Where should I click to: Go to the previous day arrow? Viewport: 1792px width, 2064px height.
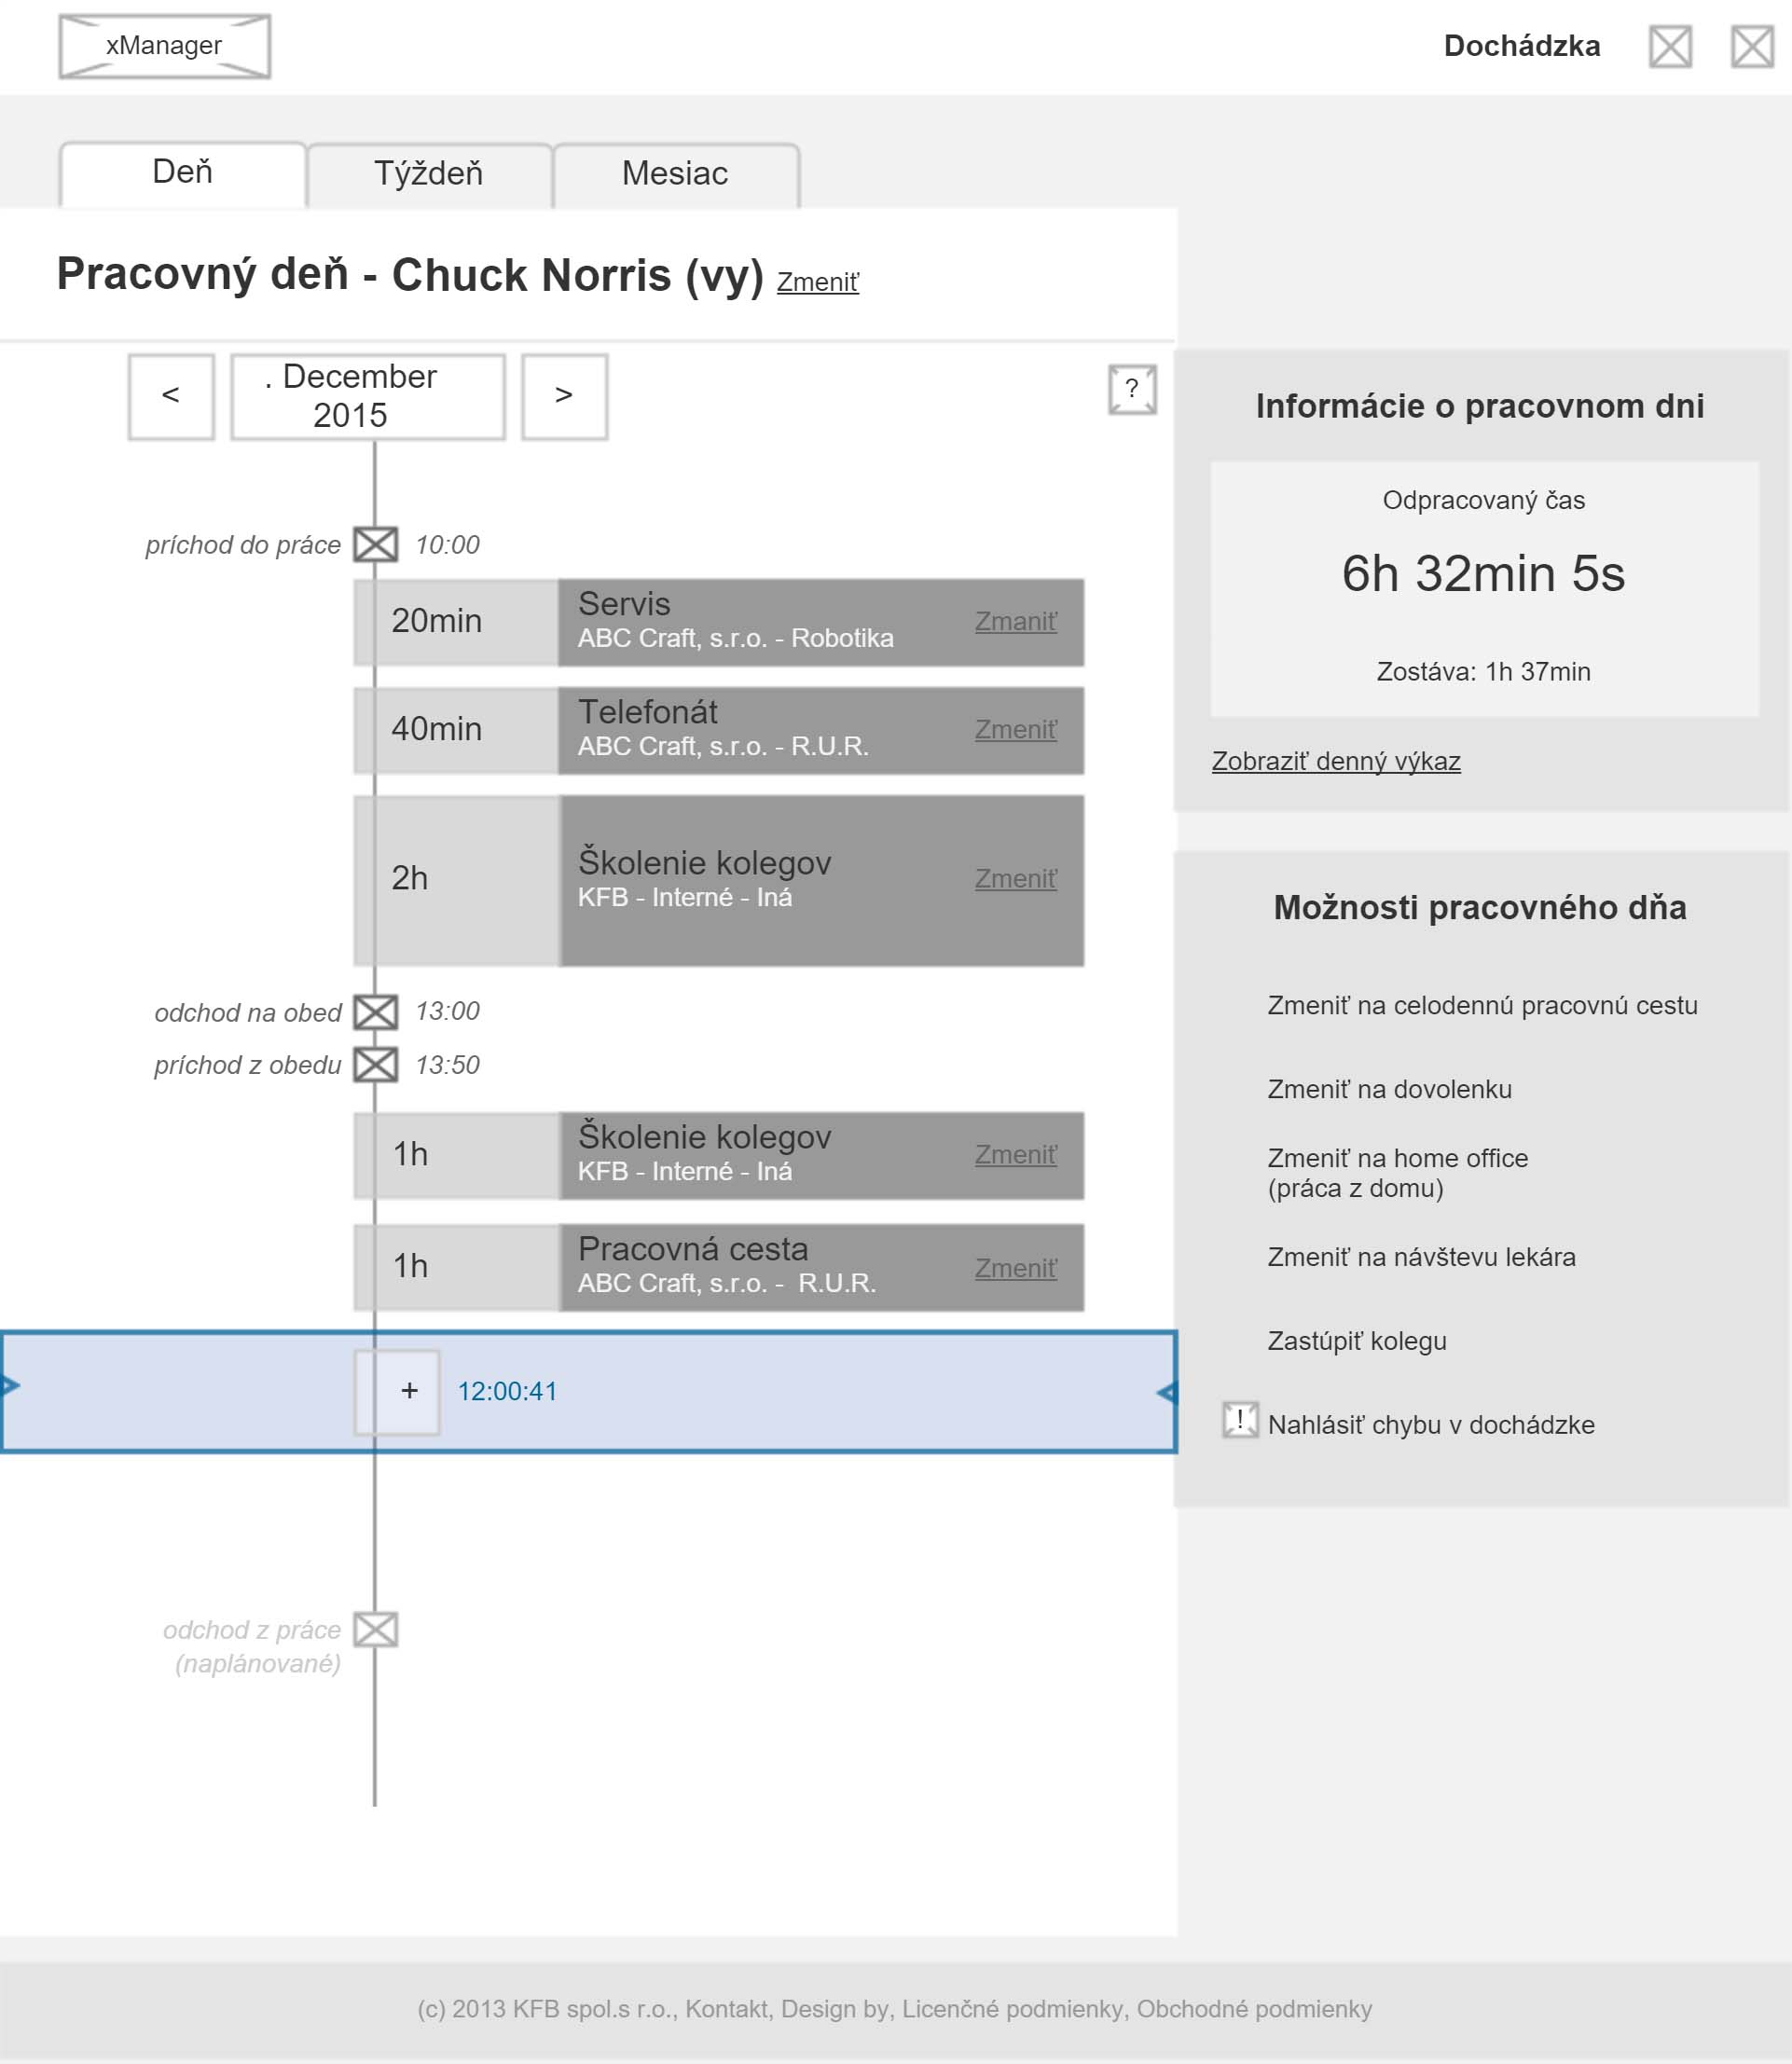coord(171,396)
